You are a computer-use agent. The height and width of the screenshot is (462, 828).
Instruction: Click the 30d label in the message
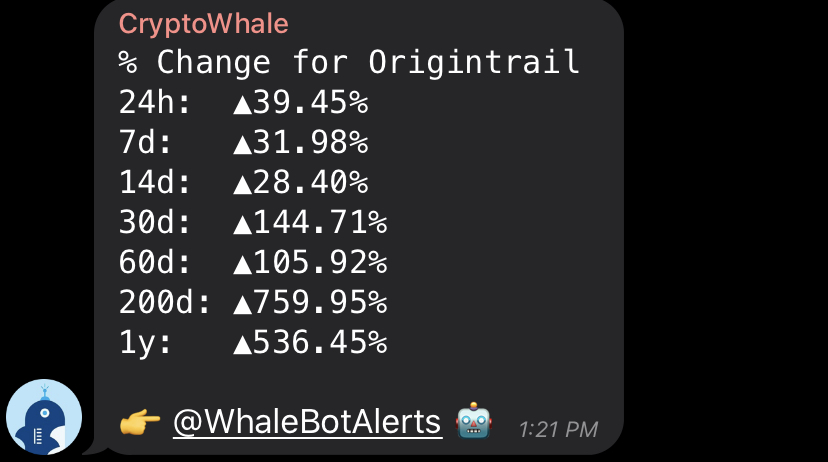(x=155, y=222)
